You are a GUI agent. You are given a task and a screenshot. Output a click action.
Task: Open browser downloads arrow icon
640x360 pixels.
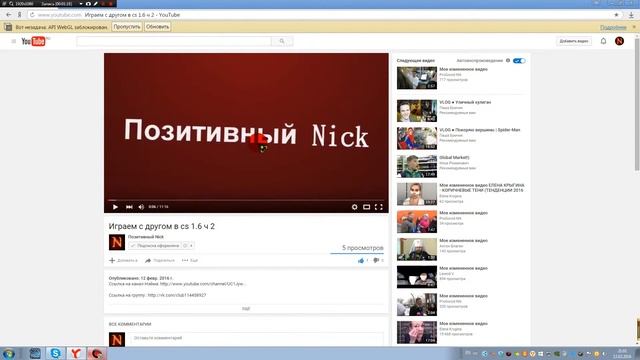click(x=631, y=15)
